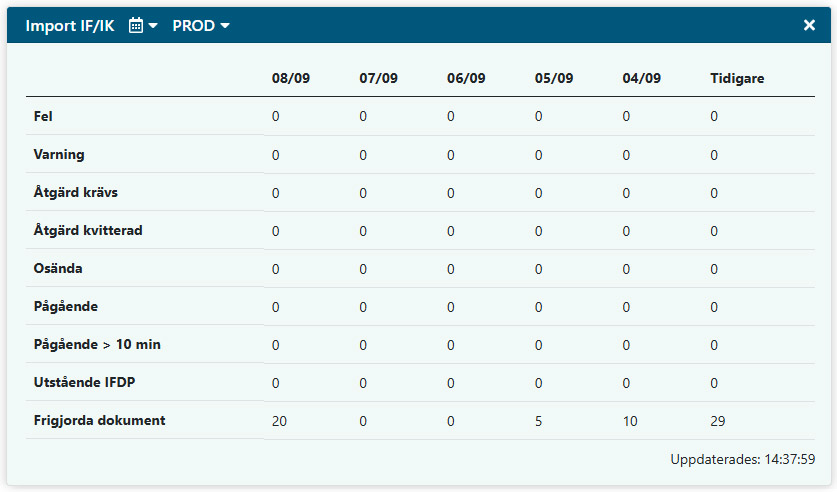Open the Fel row label
Viewport: 837px width, 492px height.
tap(43, 116)
